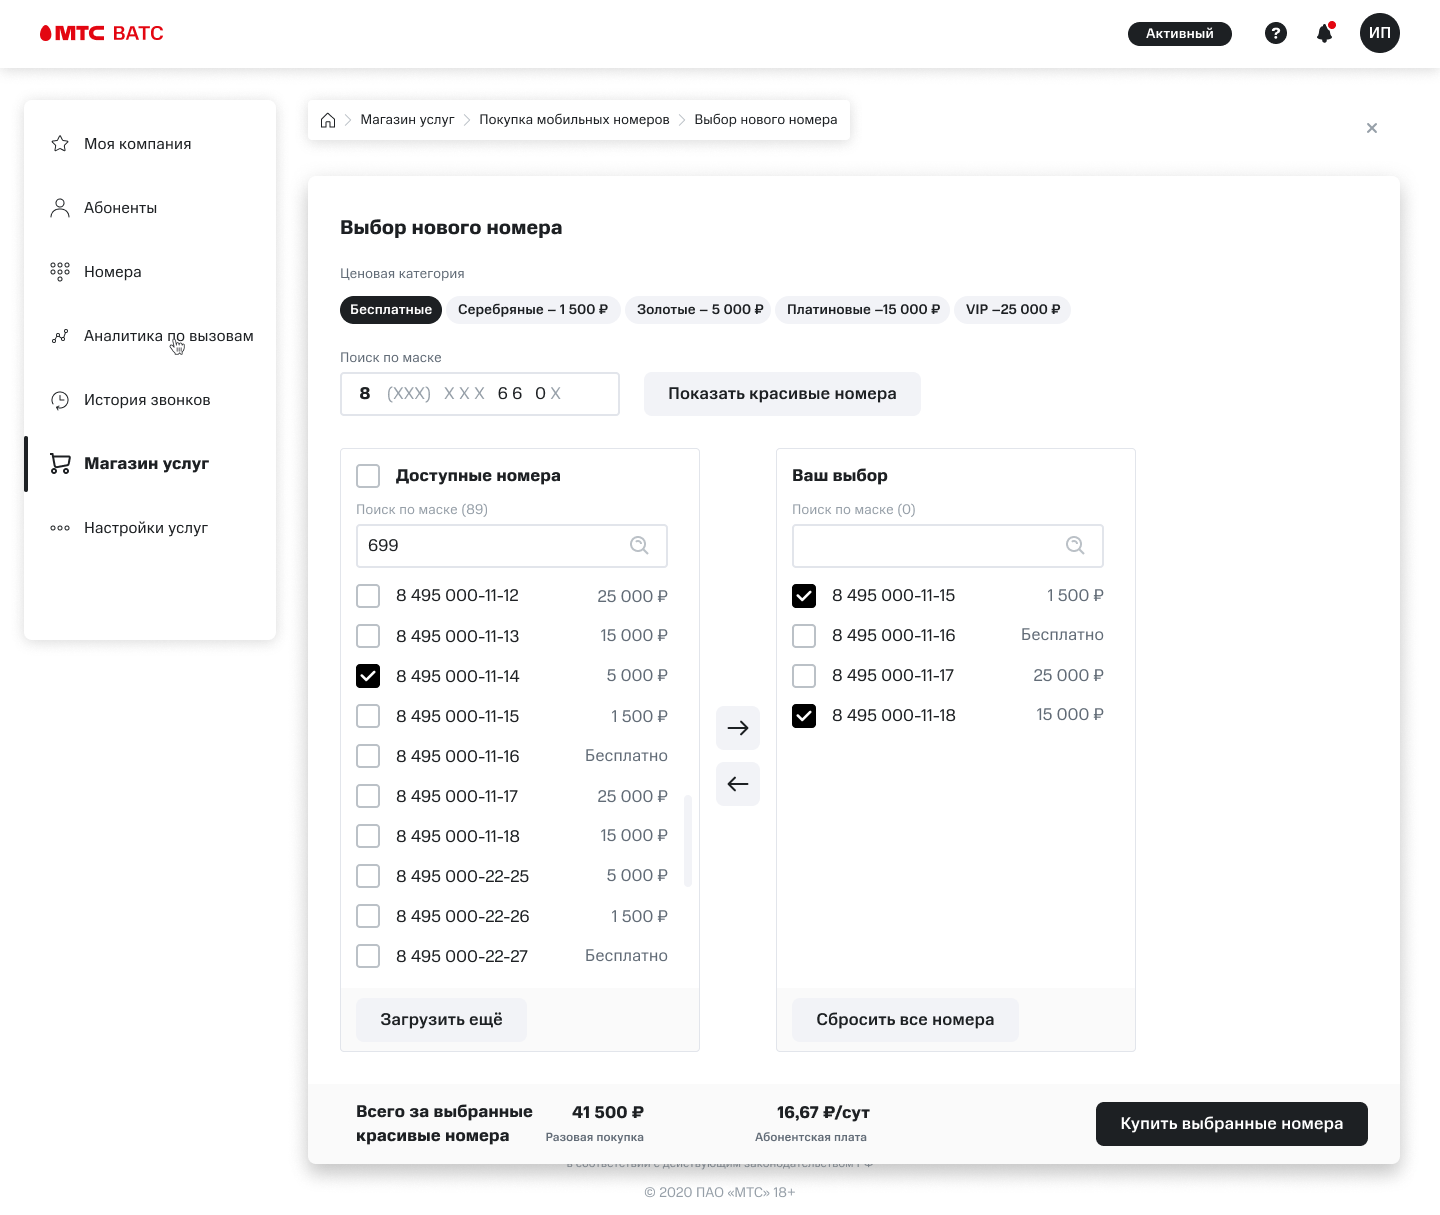Go to Магазин услуг breadcrumb
Viewport: 1440px width, 1215px height.
(407, 120)
